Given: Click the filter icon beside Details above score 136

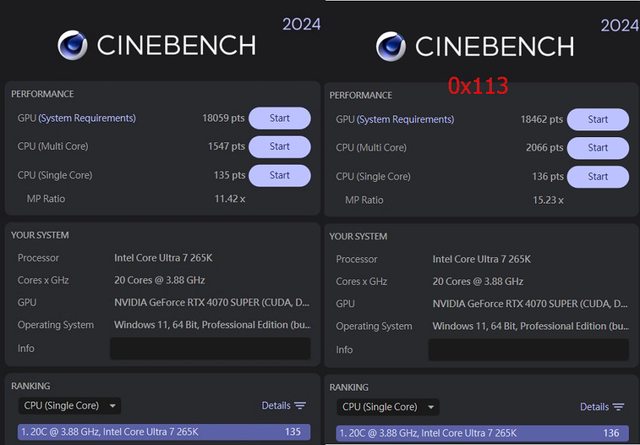Looking at the screenshot, I should pos(617,407).
